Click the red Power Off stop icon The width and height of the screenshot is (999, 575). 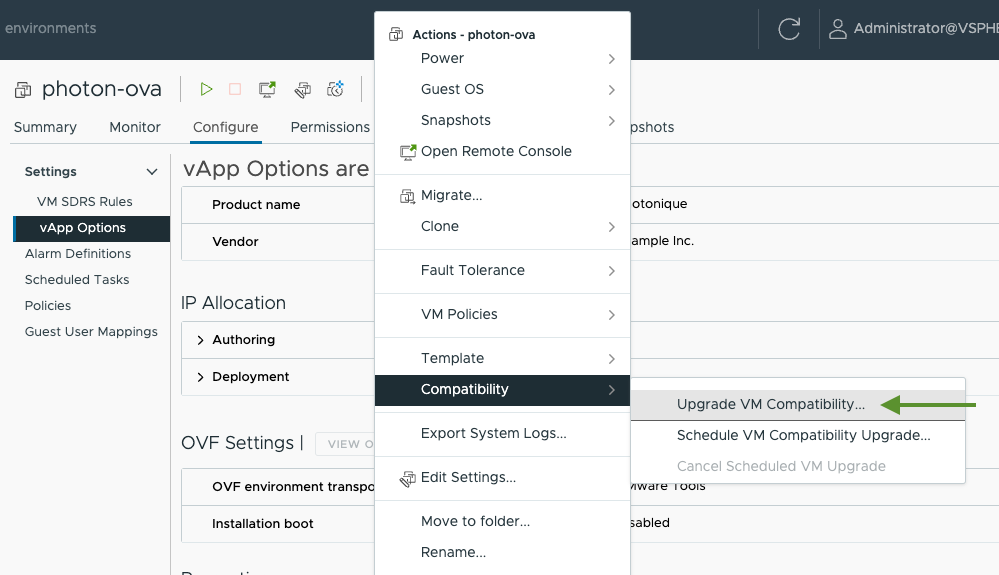click(x=235, y=89)
